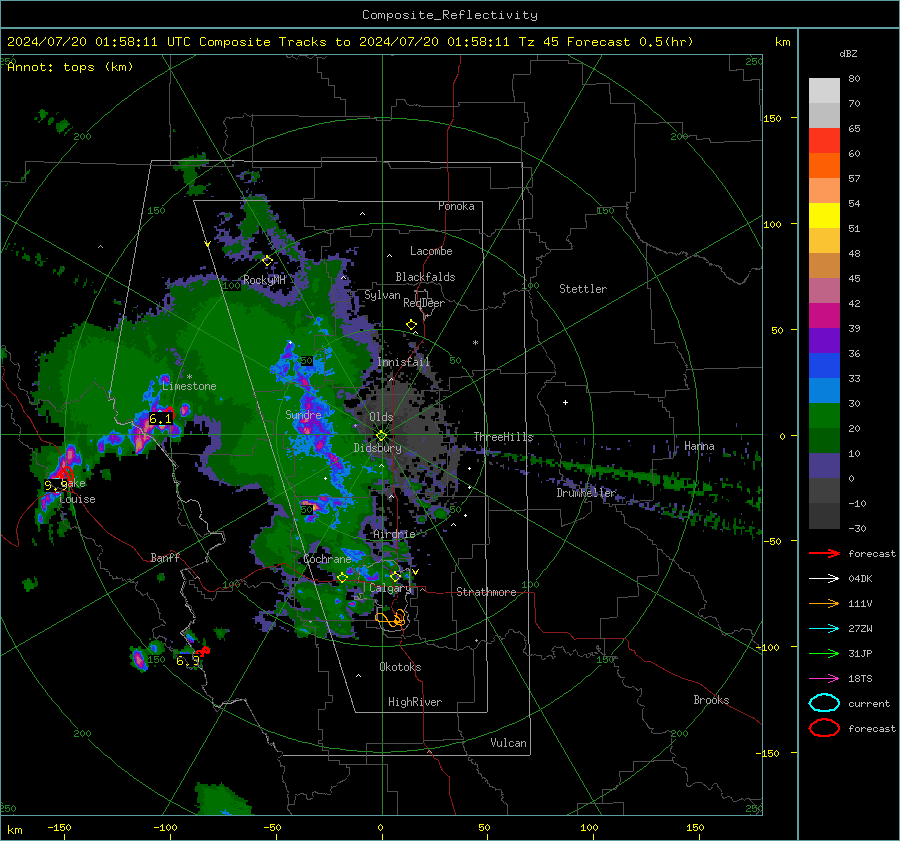Image resolution: width=900 pixels, height=841 pixels.
Task: Click the Airdrie city label
Action: 394,534
